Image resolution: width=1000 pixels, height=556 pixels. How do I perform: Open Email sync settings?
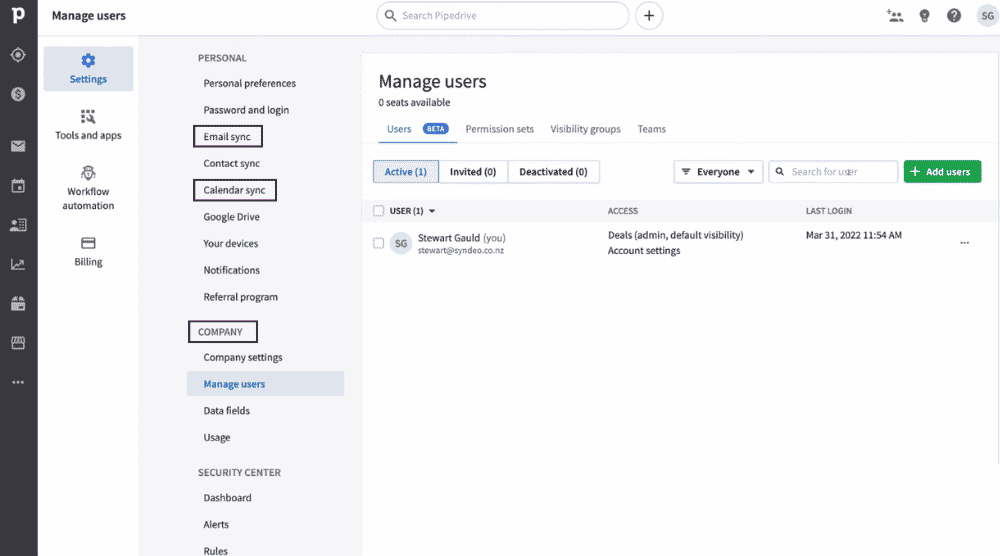coord(227,136)
